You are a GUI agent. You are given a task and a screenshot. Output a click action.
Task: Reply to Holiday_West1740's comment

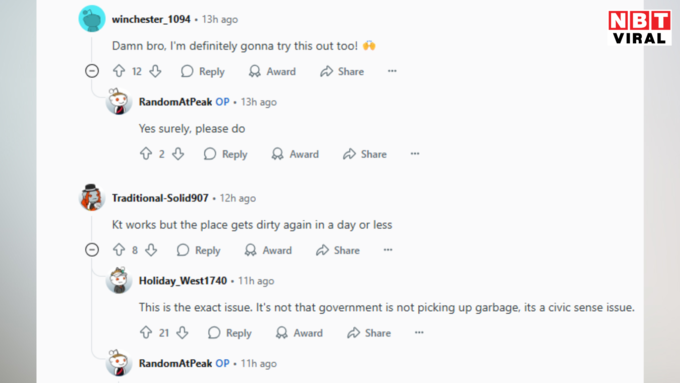[x=230, y=333]
